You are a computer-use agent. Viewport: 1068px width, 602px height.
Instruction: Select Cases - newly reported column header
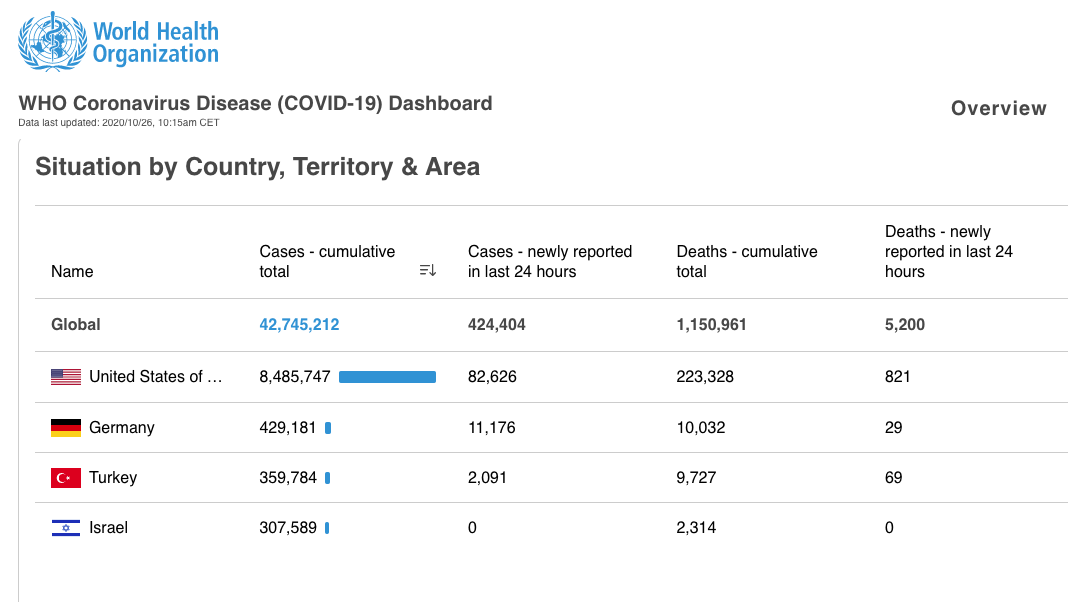point(550,262)
